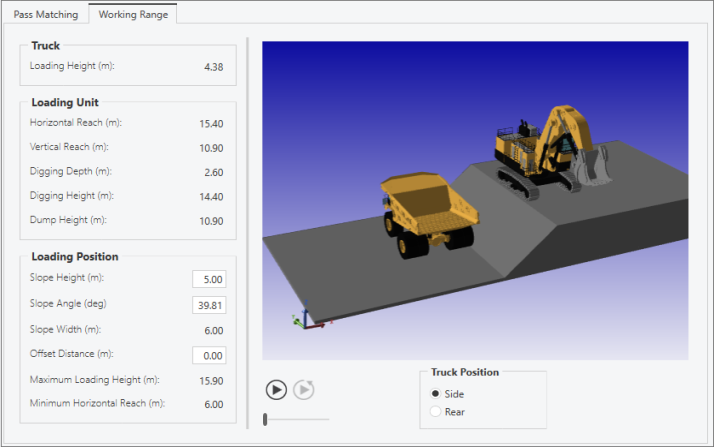
Task: Click the Truck Position group heading
Action: [465, 372]
